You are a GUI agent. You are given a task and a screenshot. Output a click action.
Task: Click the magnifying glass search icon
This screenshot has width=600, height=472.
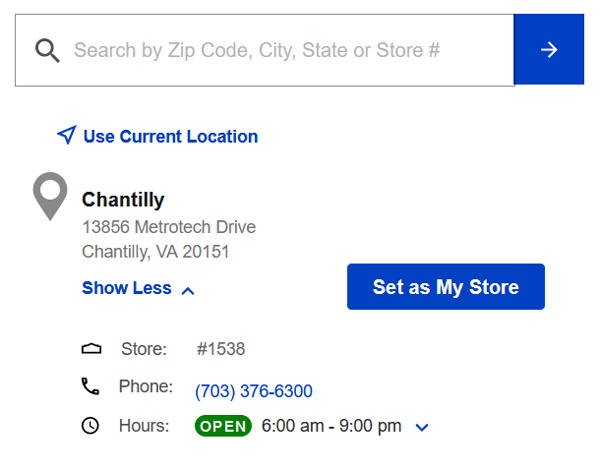pyautogui.click(x=47, y=50)
